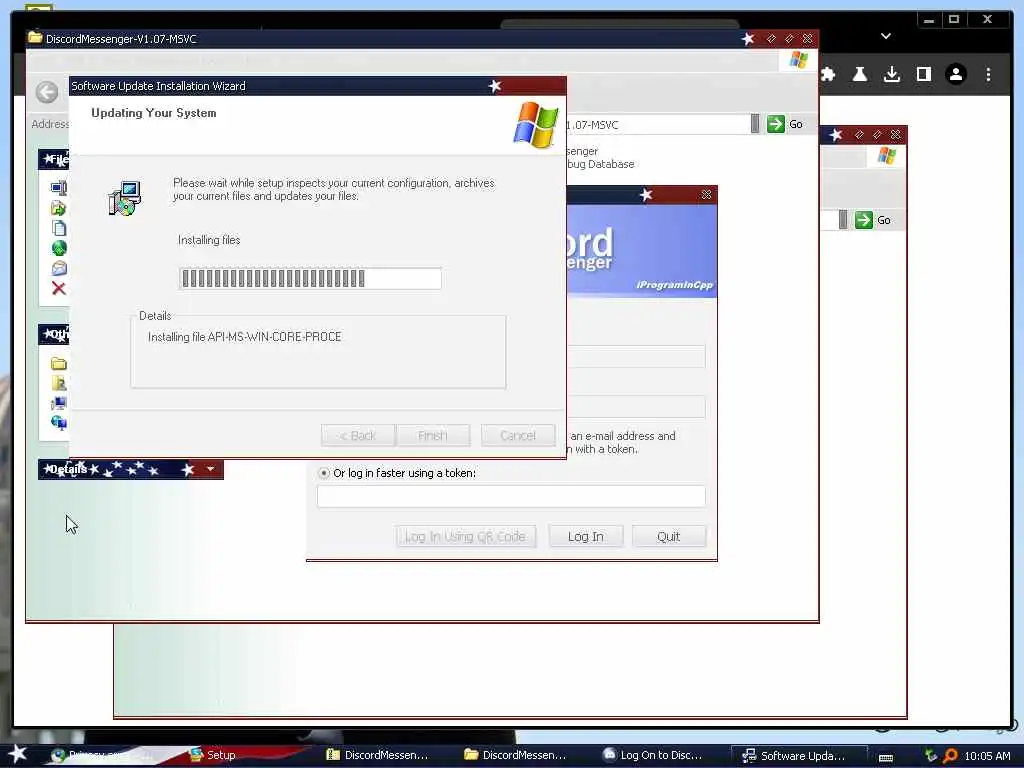Click the top File tasks icon with the monitor
Viewport: 1024px width, 768px height.
click(x=59, y=188)
